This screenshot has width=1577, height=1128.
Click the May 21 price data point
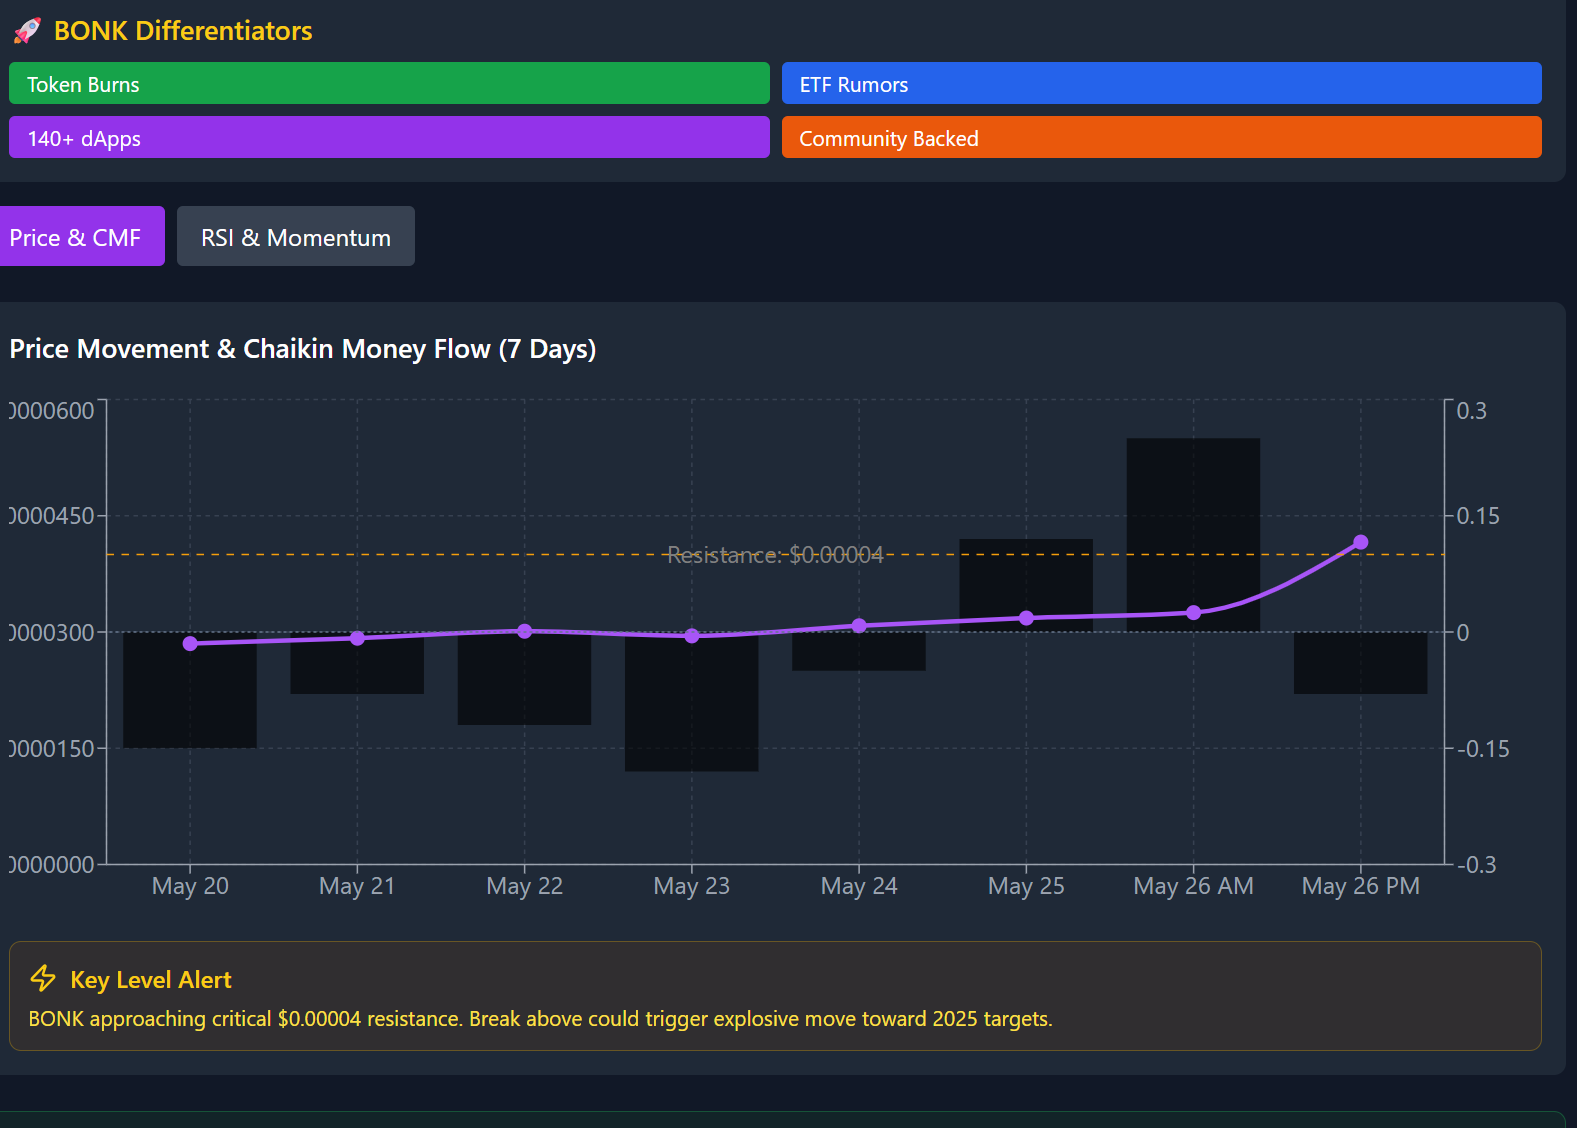[x=357, y=638]
